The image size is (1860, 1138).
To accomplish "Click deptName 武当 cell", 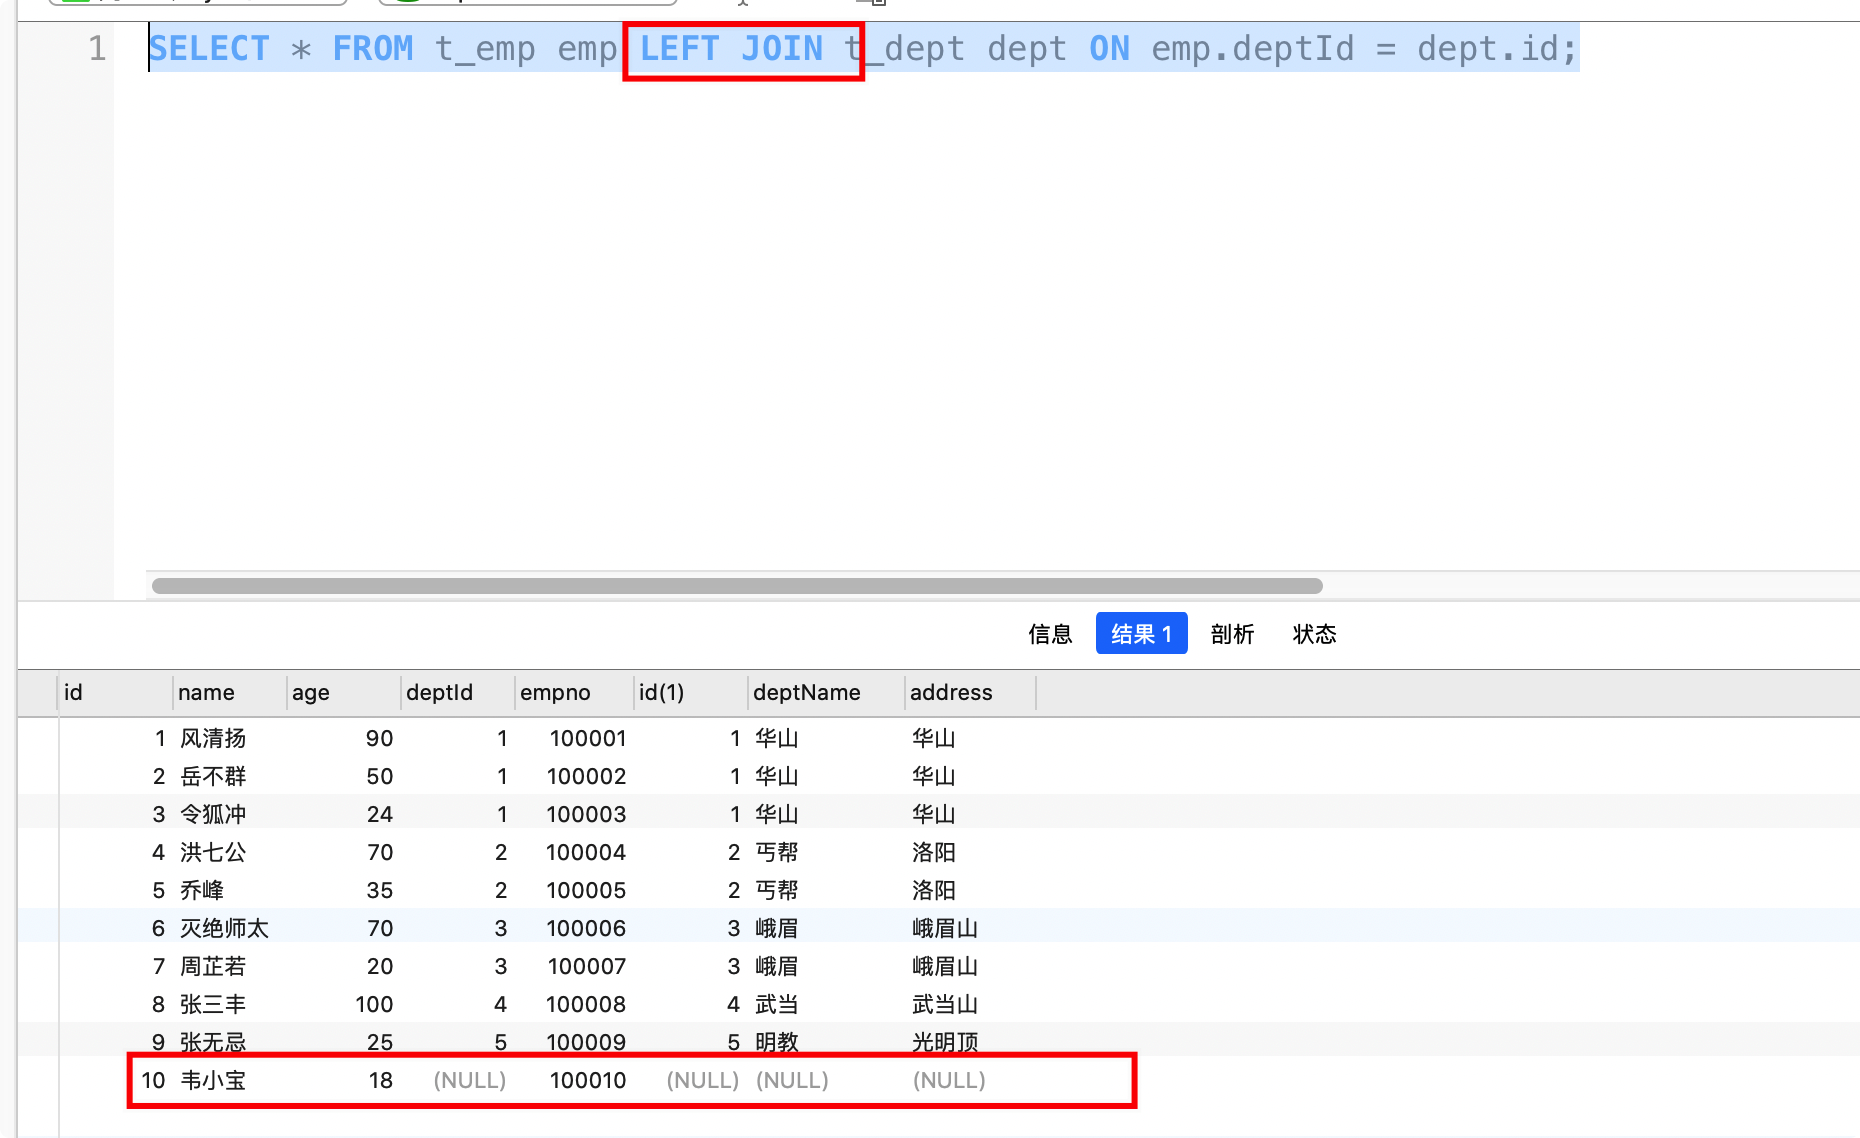I will pyautogui.click(x=777, y=1004).
